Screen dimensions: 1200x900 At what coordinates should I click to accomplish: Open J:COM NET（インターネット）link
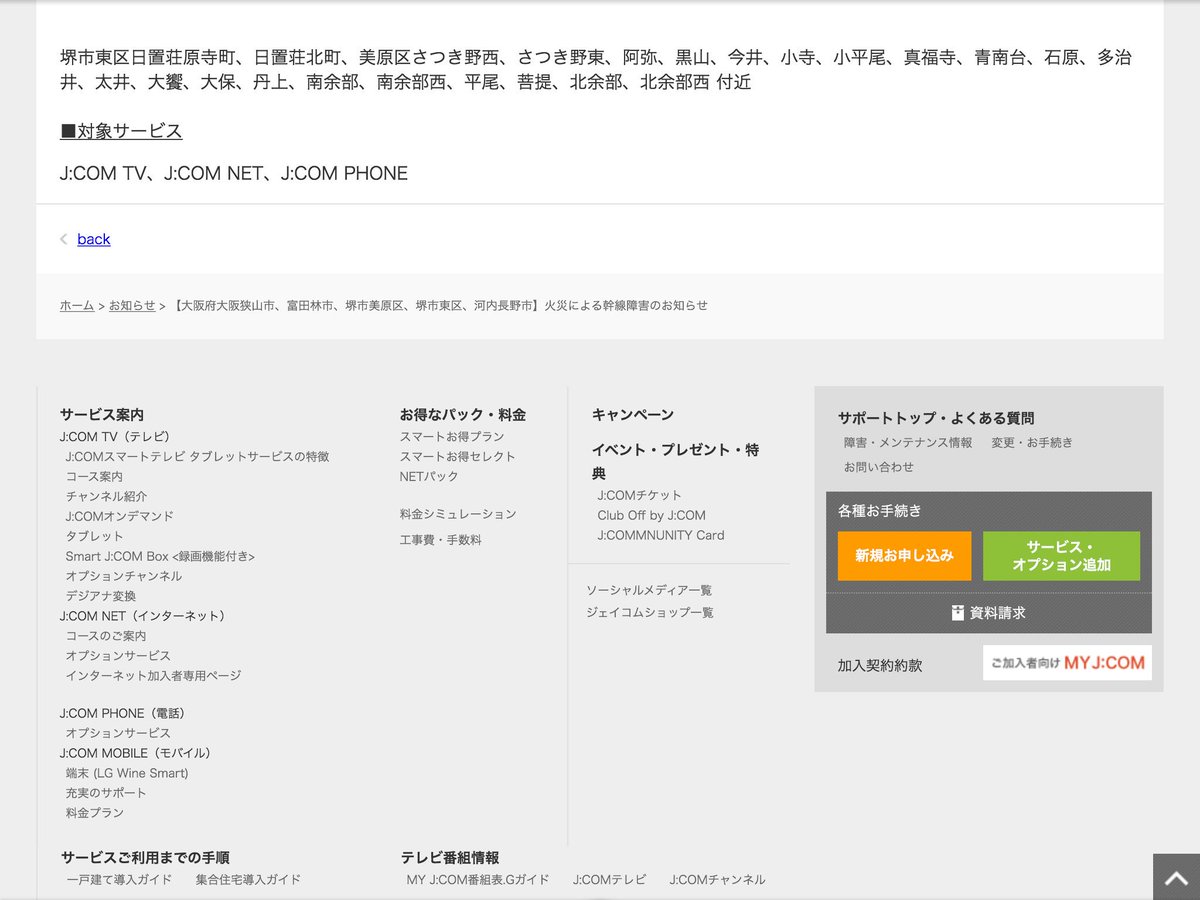tap(143, 616)
